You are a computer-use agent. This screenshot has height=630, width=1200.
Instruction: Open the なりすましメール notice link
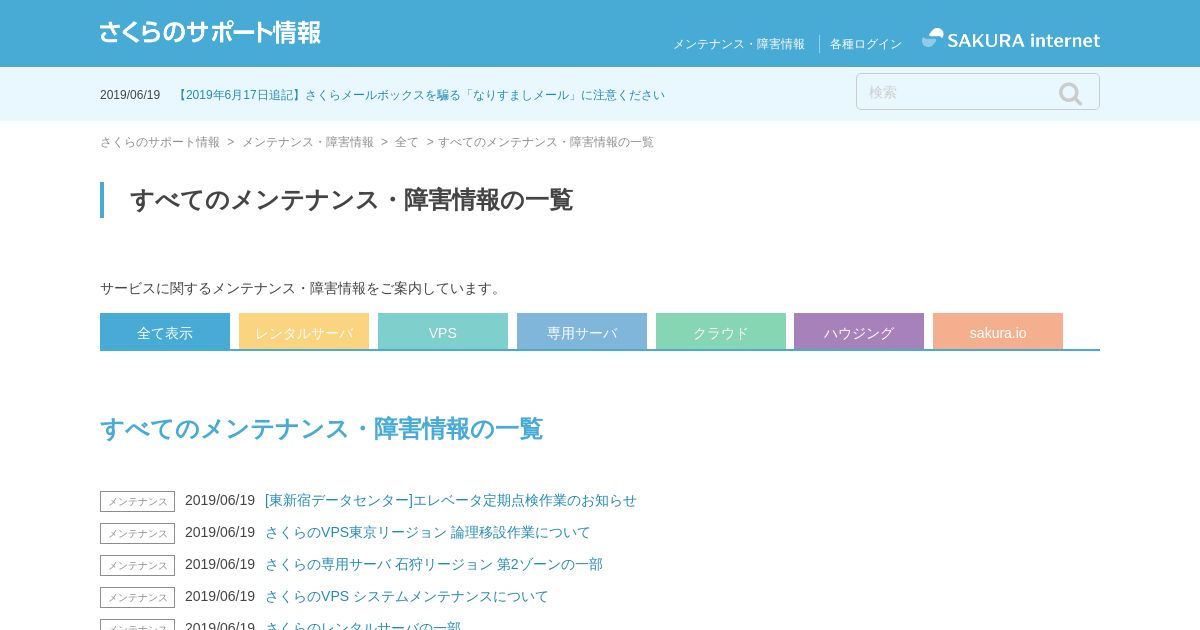pos(419,95)
